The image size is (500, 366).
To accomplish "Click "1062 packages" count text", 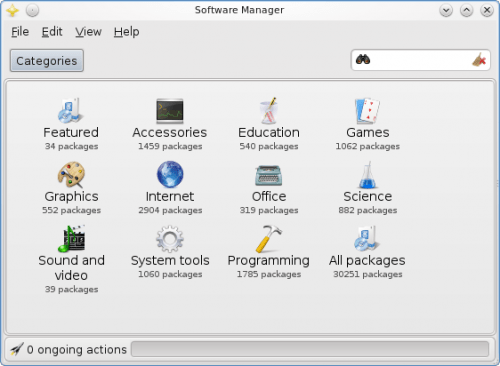I will pos(367,146).
